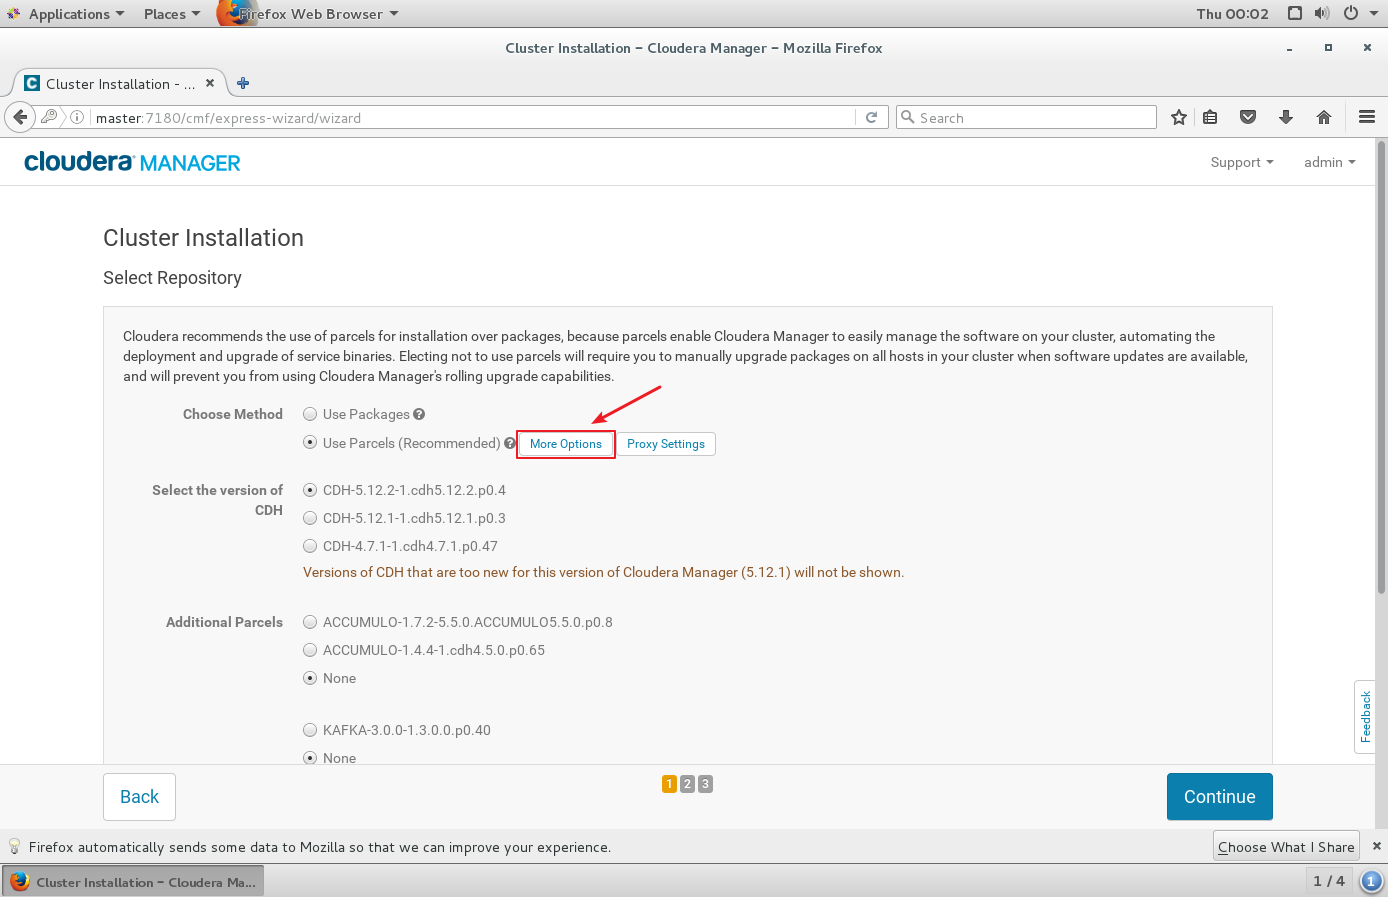Select the Use Packages radio button
Screen dimensions: 1388x897
point(310,414)
